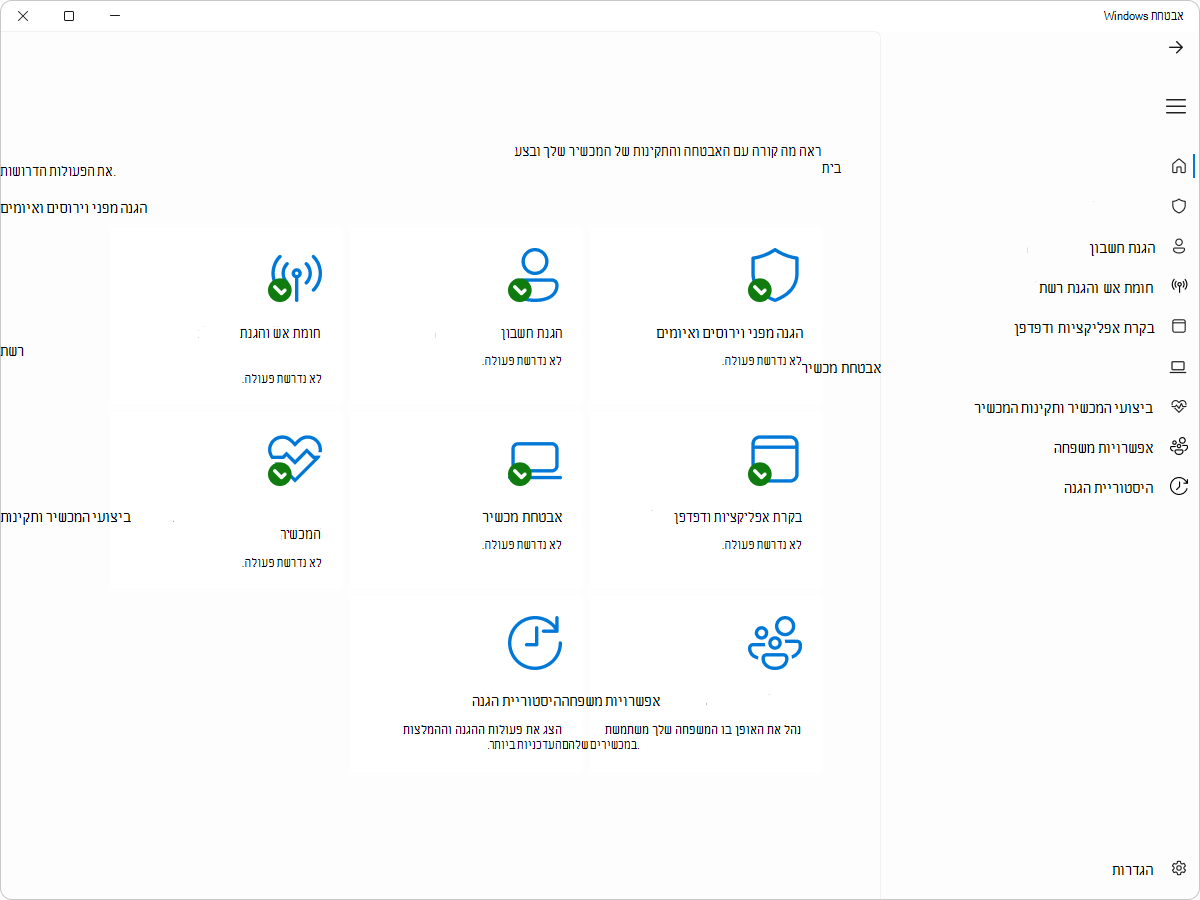Screen dimensions: 1200x900
Task: Click the clock icon on the protection history tile
Action: (x=535, y=642)
